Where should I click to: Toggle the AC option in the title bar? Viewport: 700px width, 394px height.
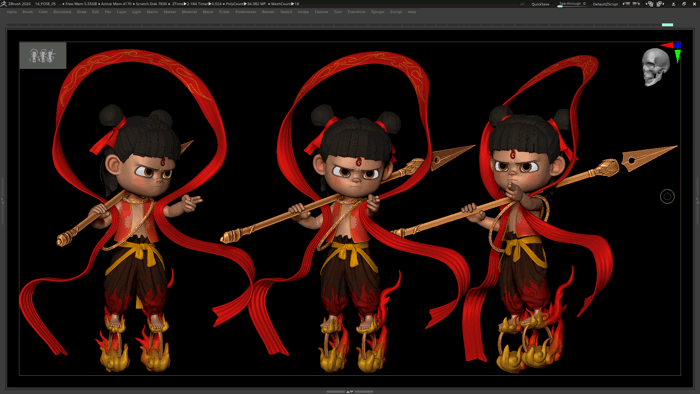pos(522,4)
